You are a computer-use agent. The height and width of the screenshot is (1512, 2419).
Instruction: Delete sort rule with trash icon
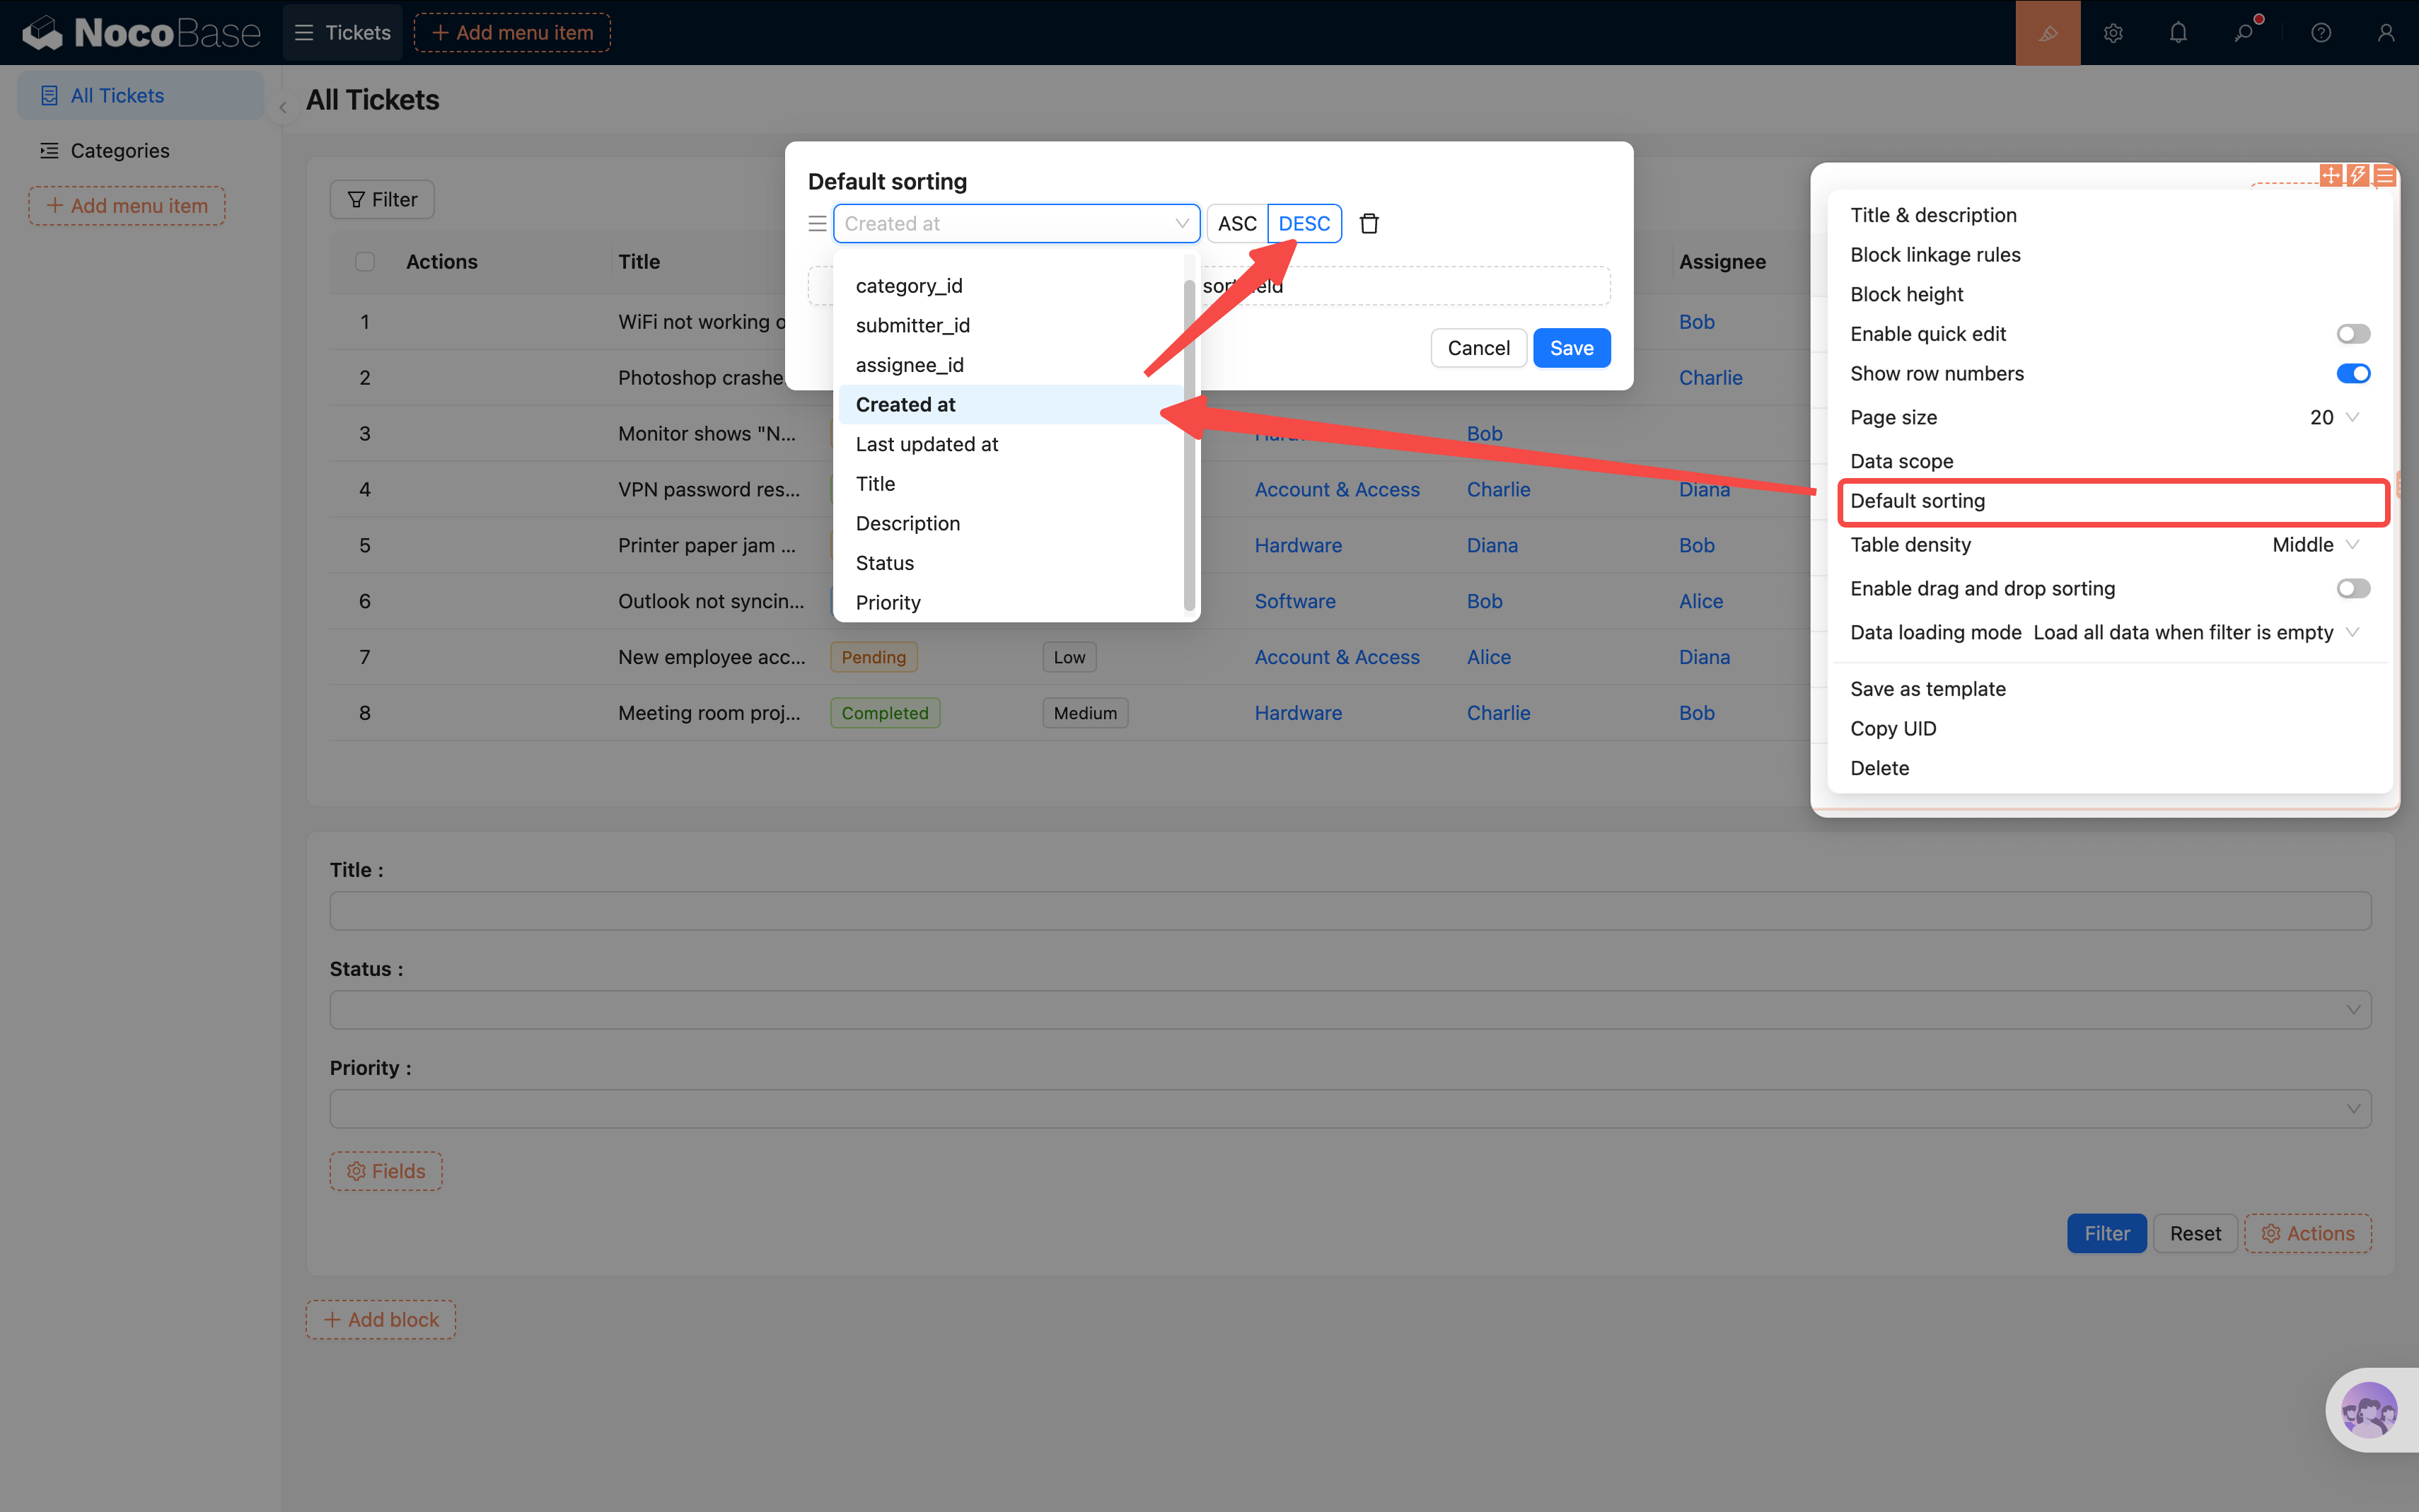(x=1369, y=224)
